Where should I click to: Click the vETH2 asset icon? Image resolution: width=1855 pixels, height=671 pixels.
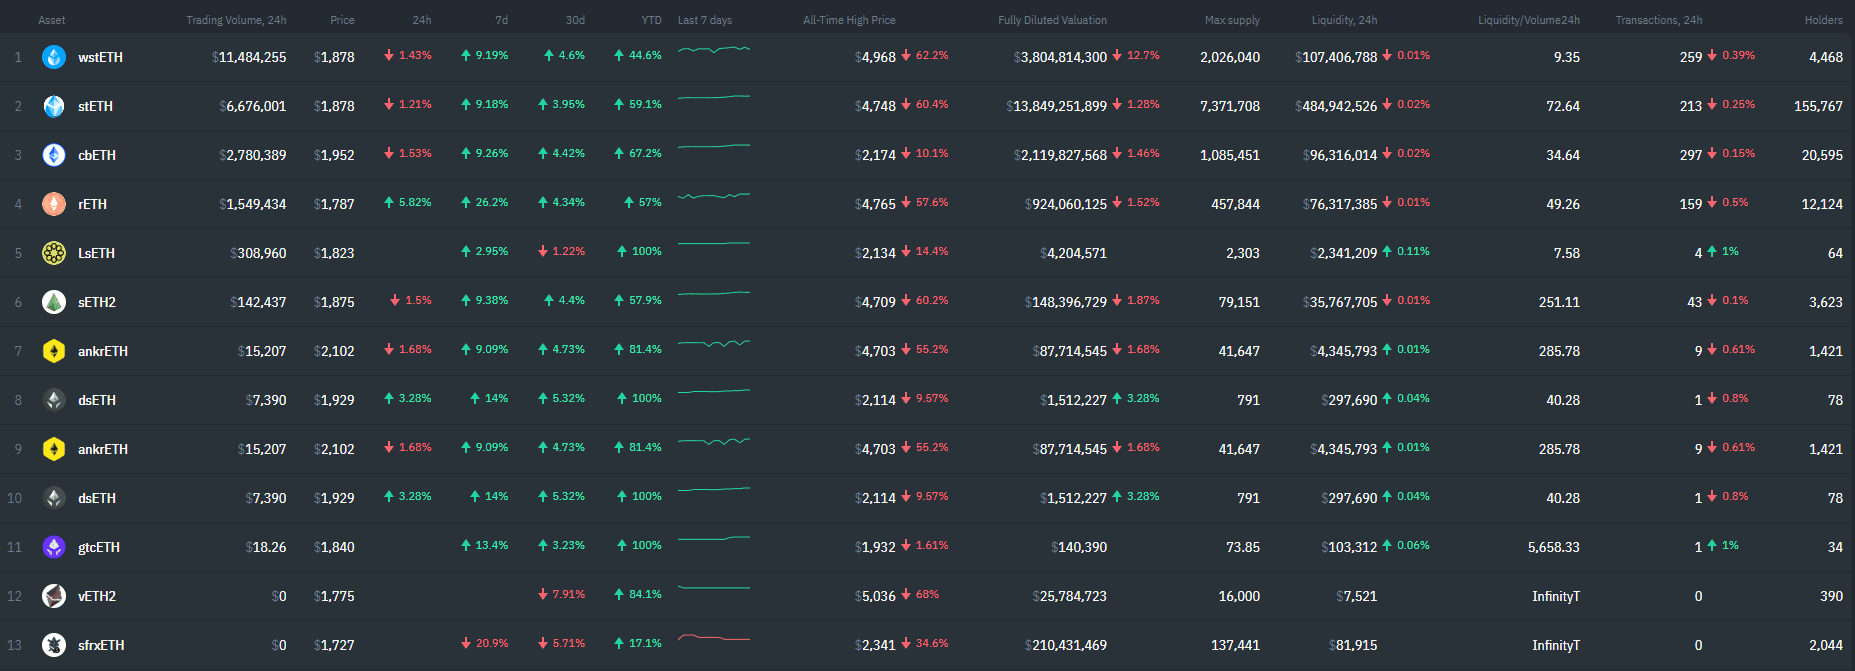54,596
